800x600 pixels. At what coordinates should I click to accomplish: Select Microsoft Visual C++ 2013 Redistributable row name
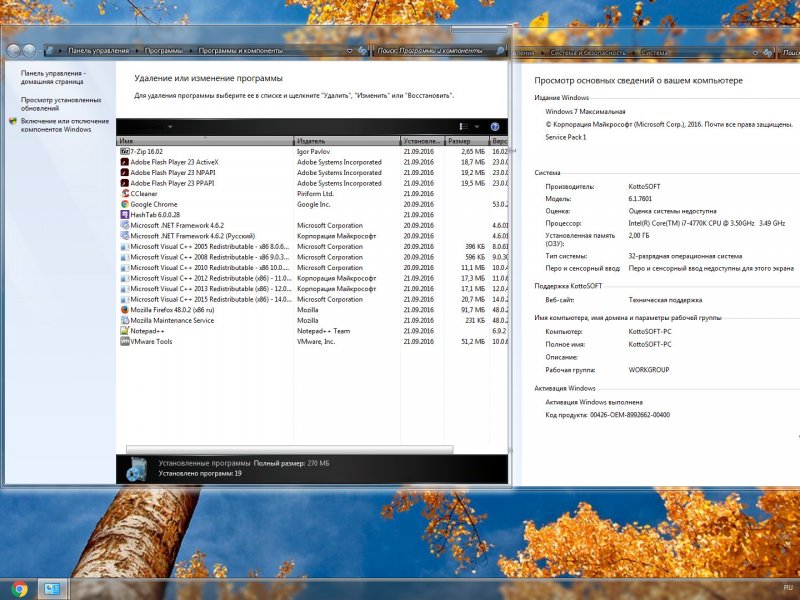(211, 289)
